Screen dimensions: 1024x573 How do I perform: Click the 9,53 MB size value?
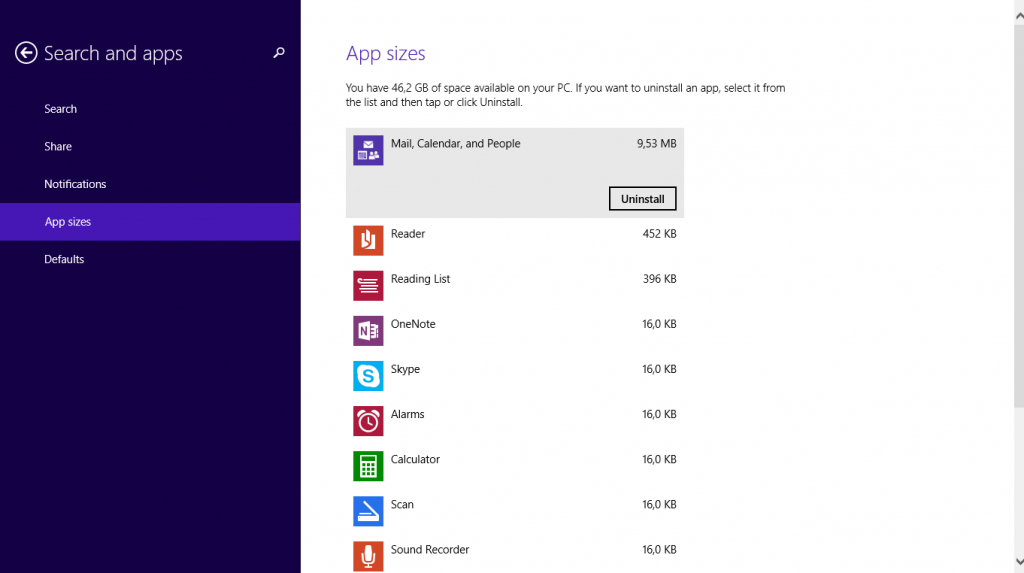click(x=656, y=144)
